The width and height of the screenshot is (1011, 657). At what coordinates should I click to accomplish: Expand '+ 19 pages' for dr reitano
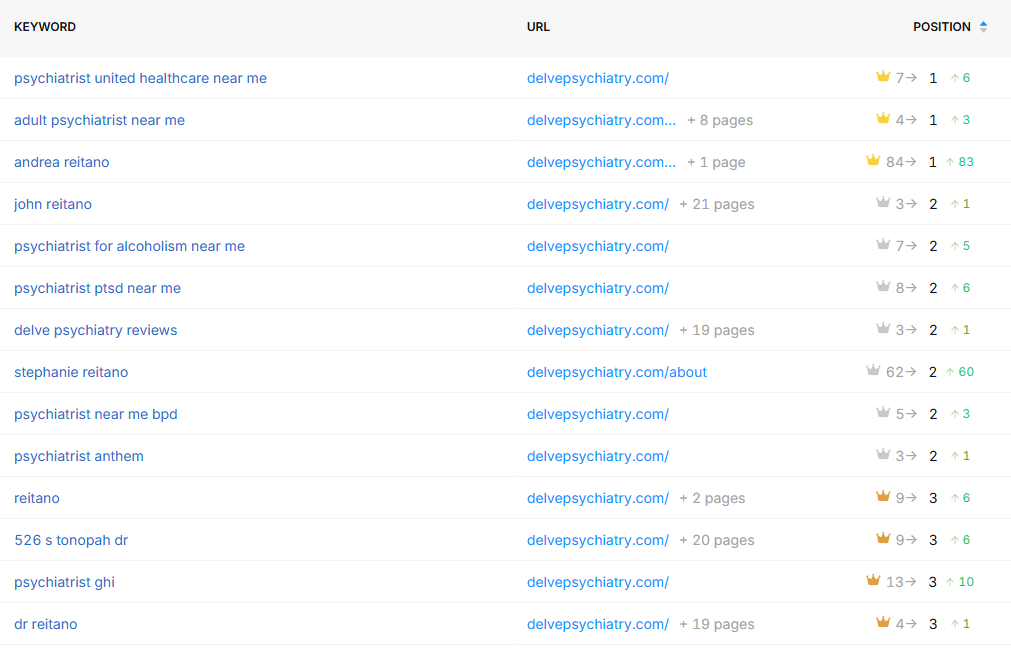[x=716, y=624]
